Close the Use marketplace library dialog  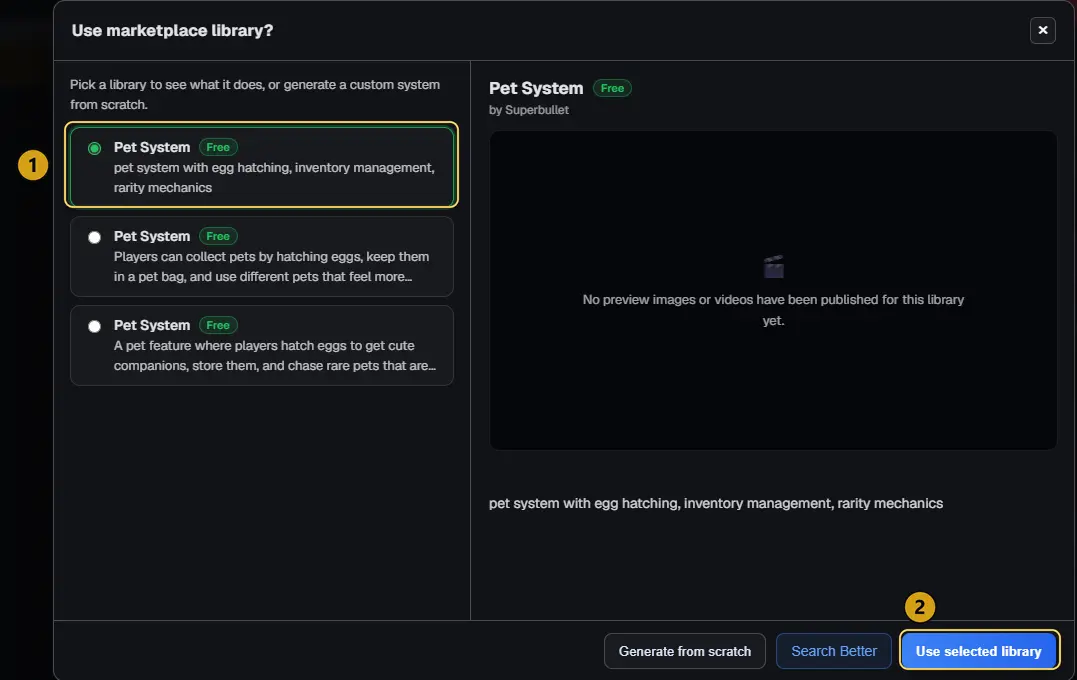1042,30
